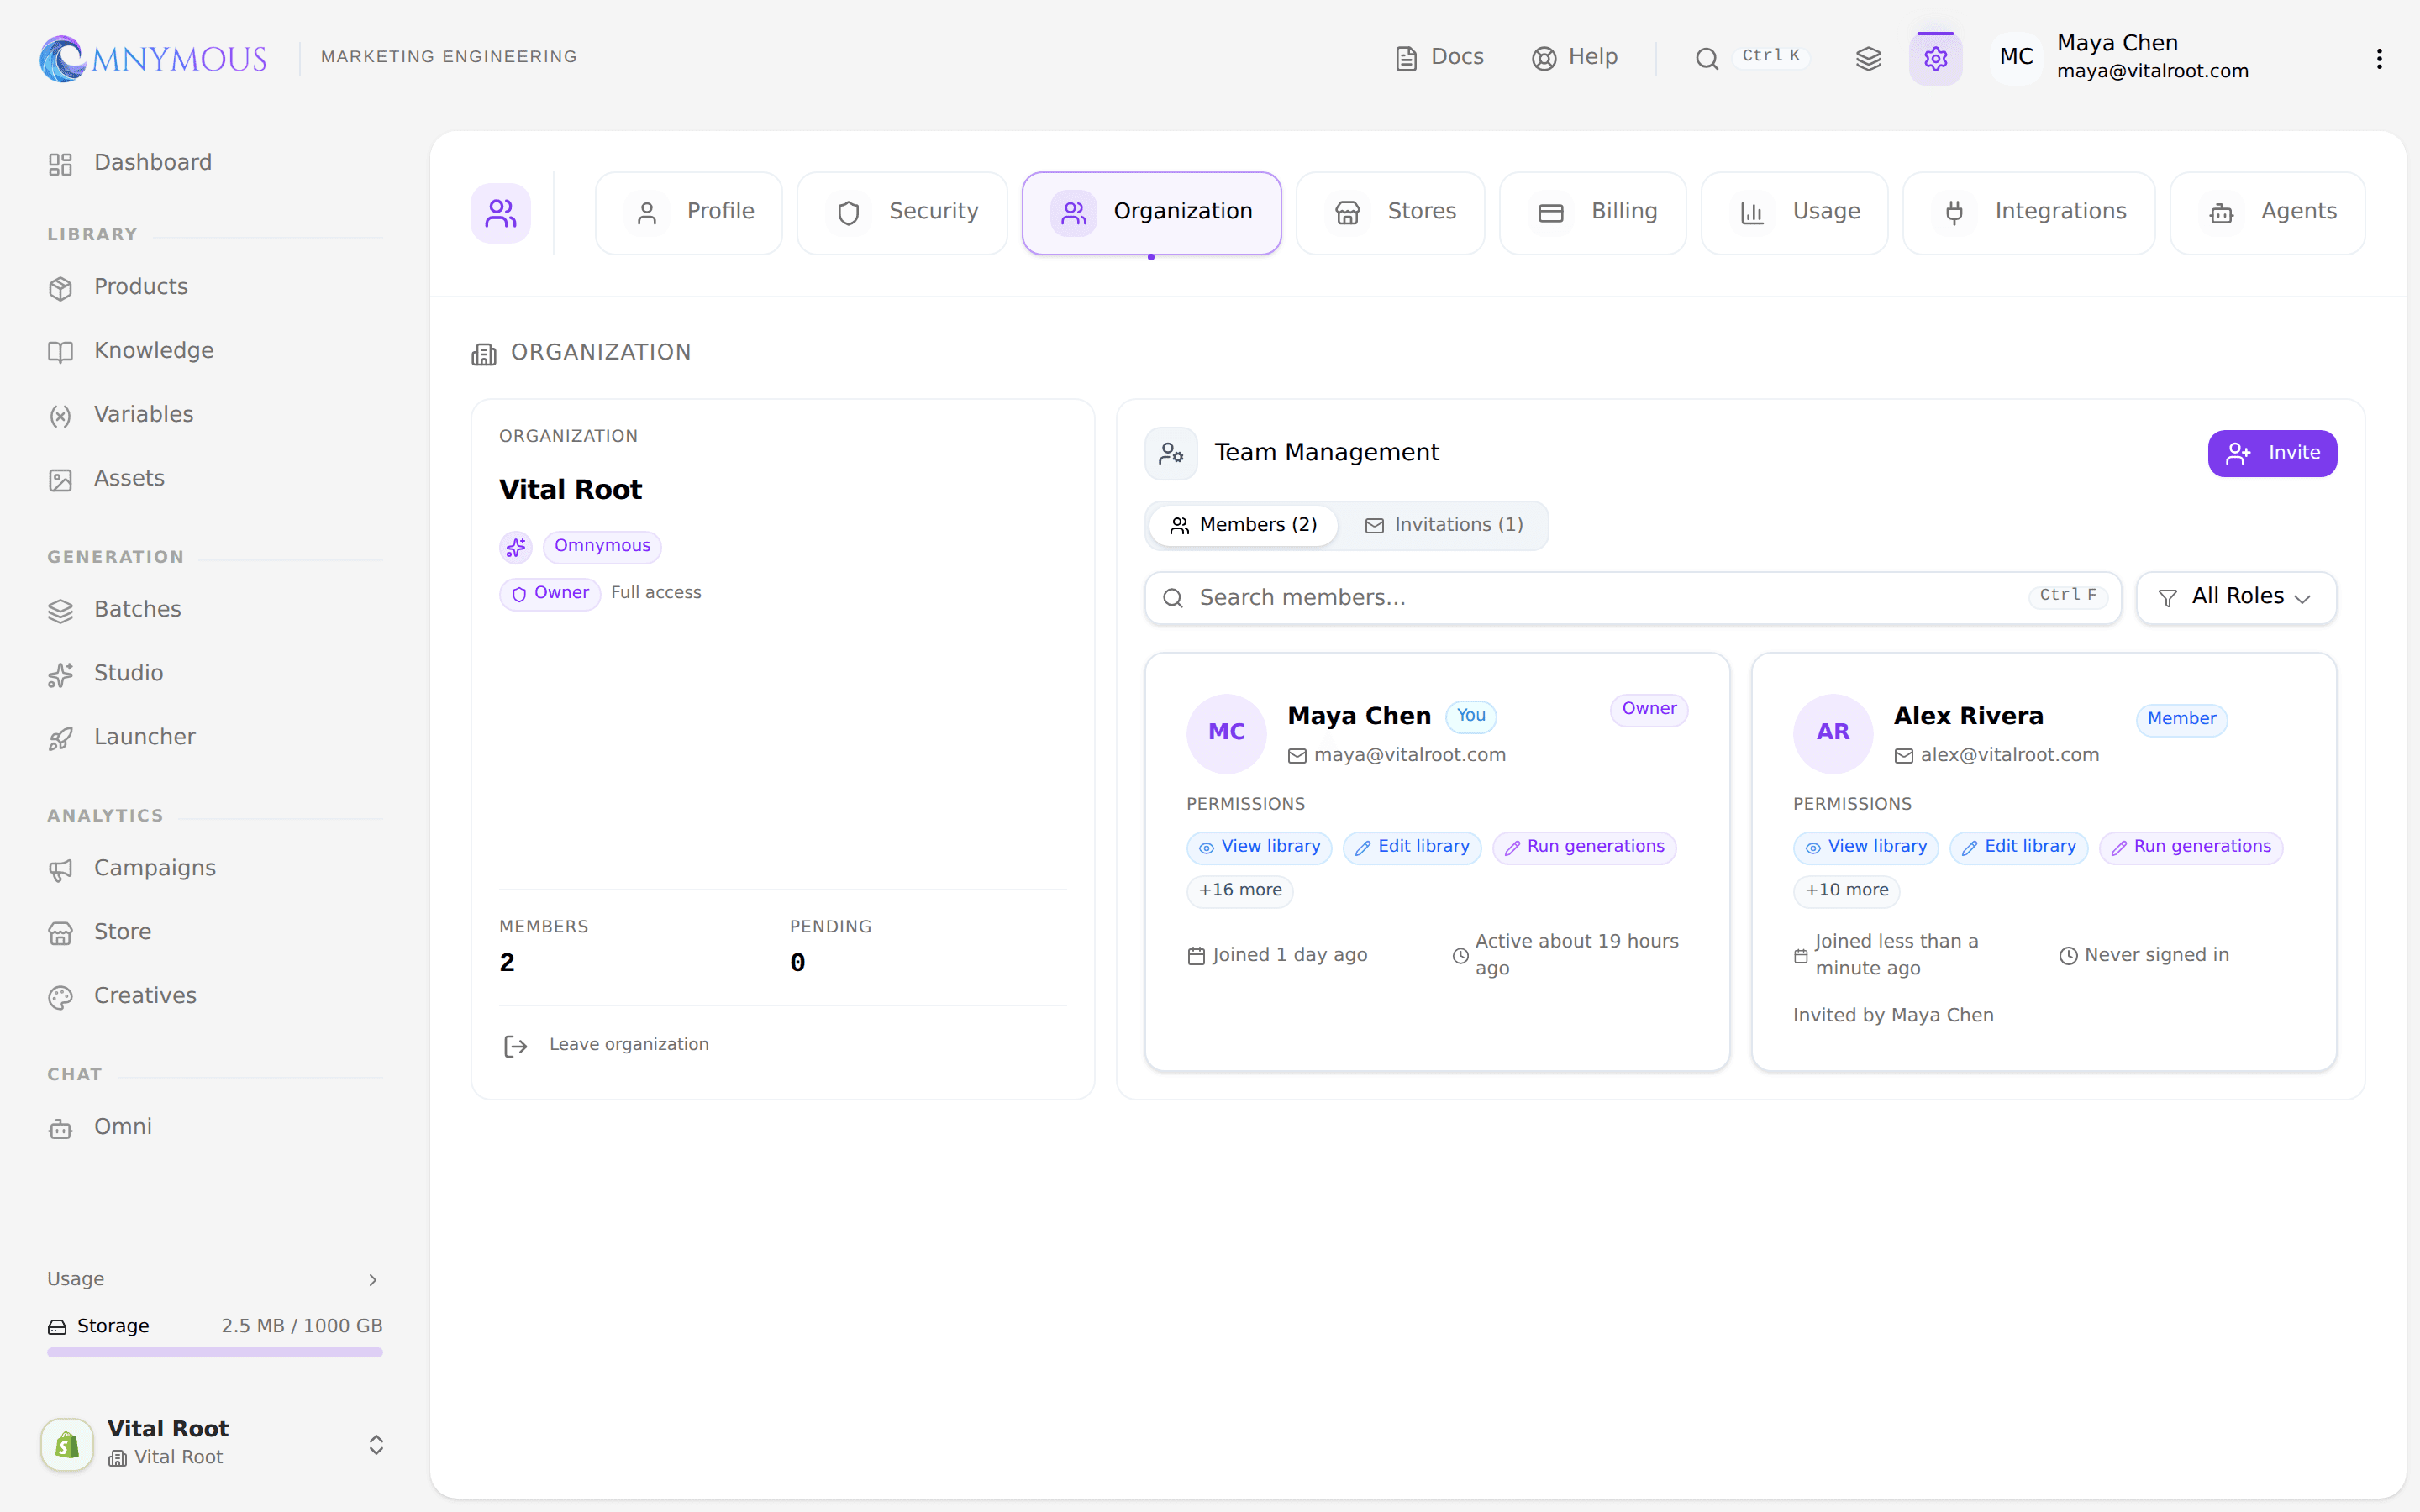Click Alex Rivera's Member role badge

pyautogui.click(x=2181, y=719)
